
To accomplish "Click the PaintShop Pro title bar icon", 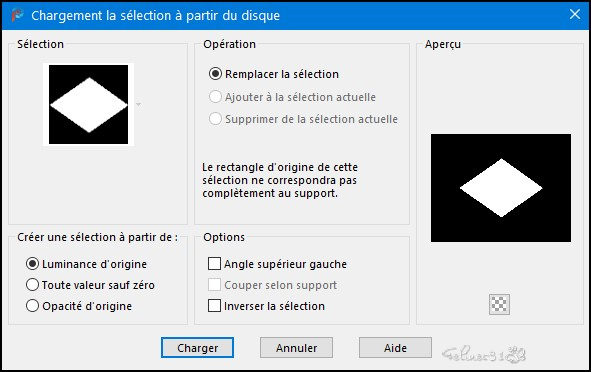I will (17, 15).
